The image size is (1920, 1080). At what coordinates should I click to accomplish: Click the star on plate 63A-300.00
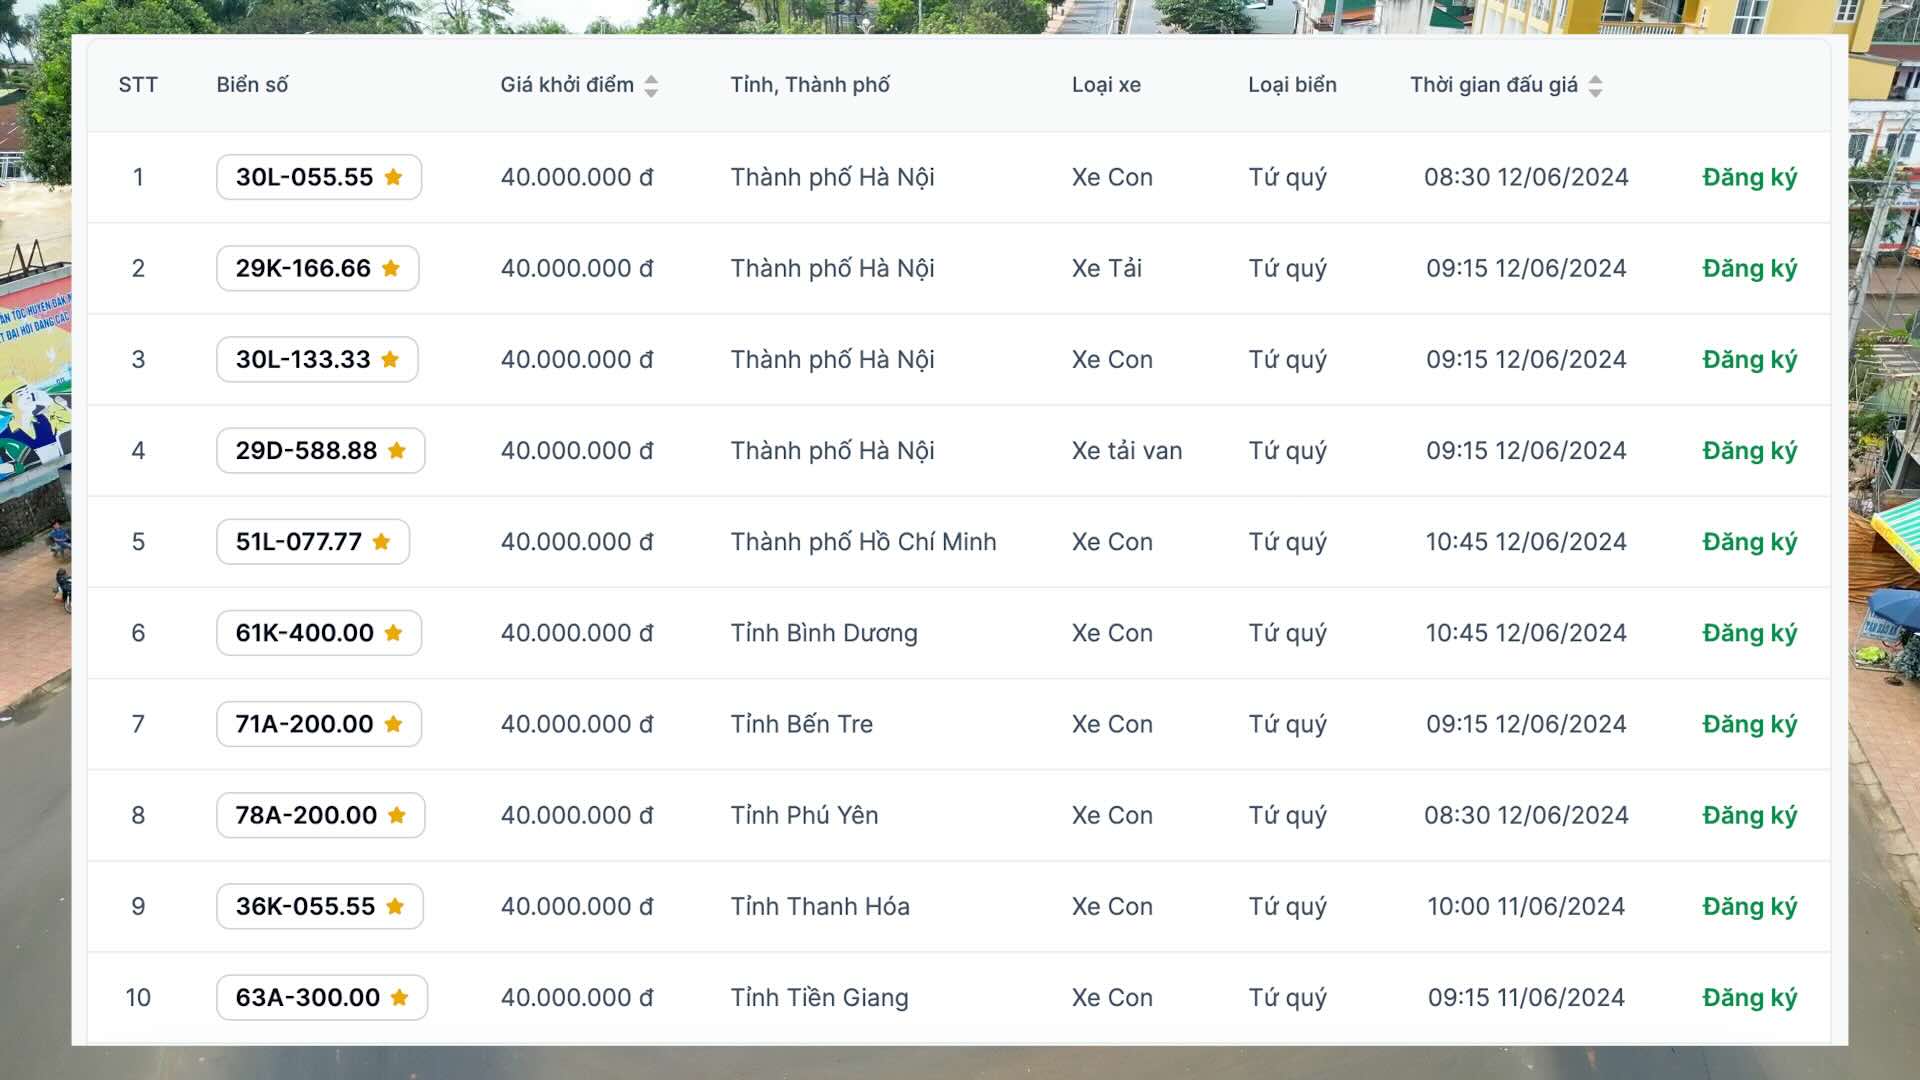coord(399,997)
